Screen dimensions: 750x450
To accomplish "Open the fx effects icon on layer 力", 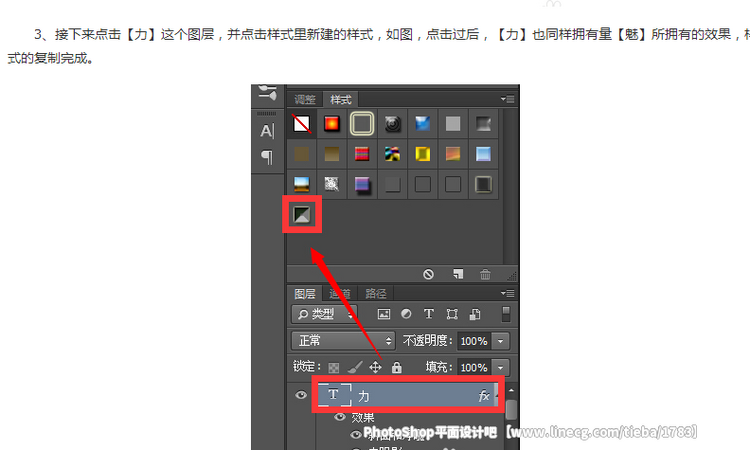I will coord(484,395).
